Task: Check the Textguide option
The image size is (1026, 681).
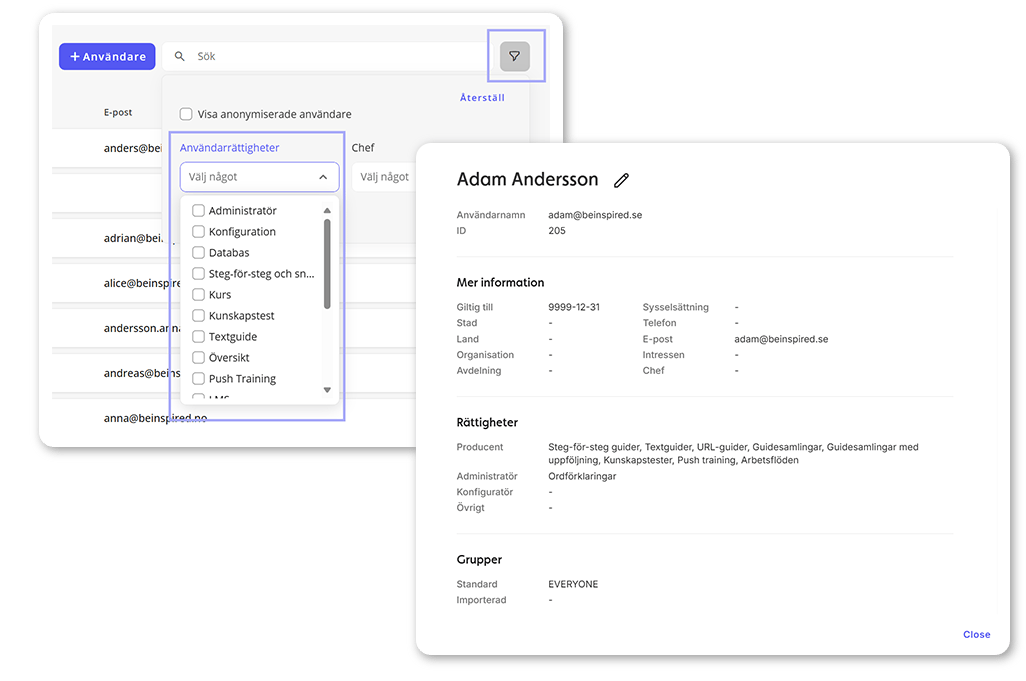Action: coord(198,336)
